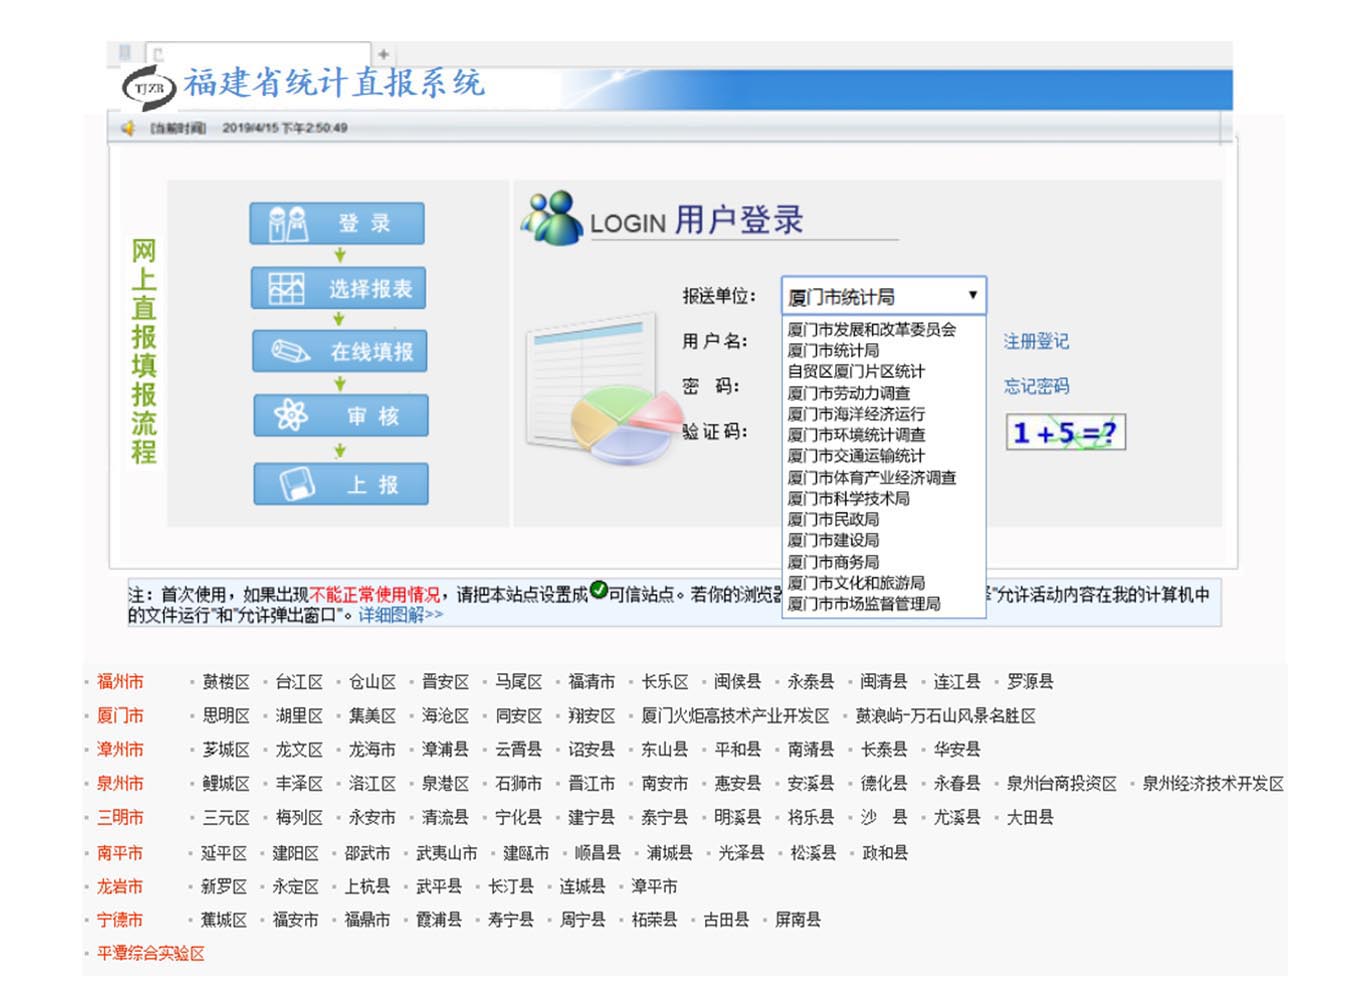The width and height of the screenshot is (1351, 990).
Task: Select 厦门市海洋经济运行 option
Action: click(x=856, y=414)
